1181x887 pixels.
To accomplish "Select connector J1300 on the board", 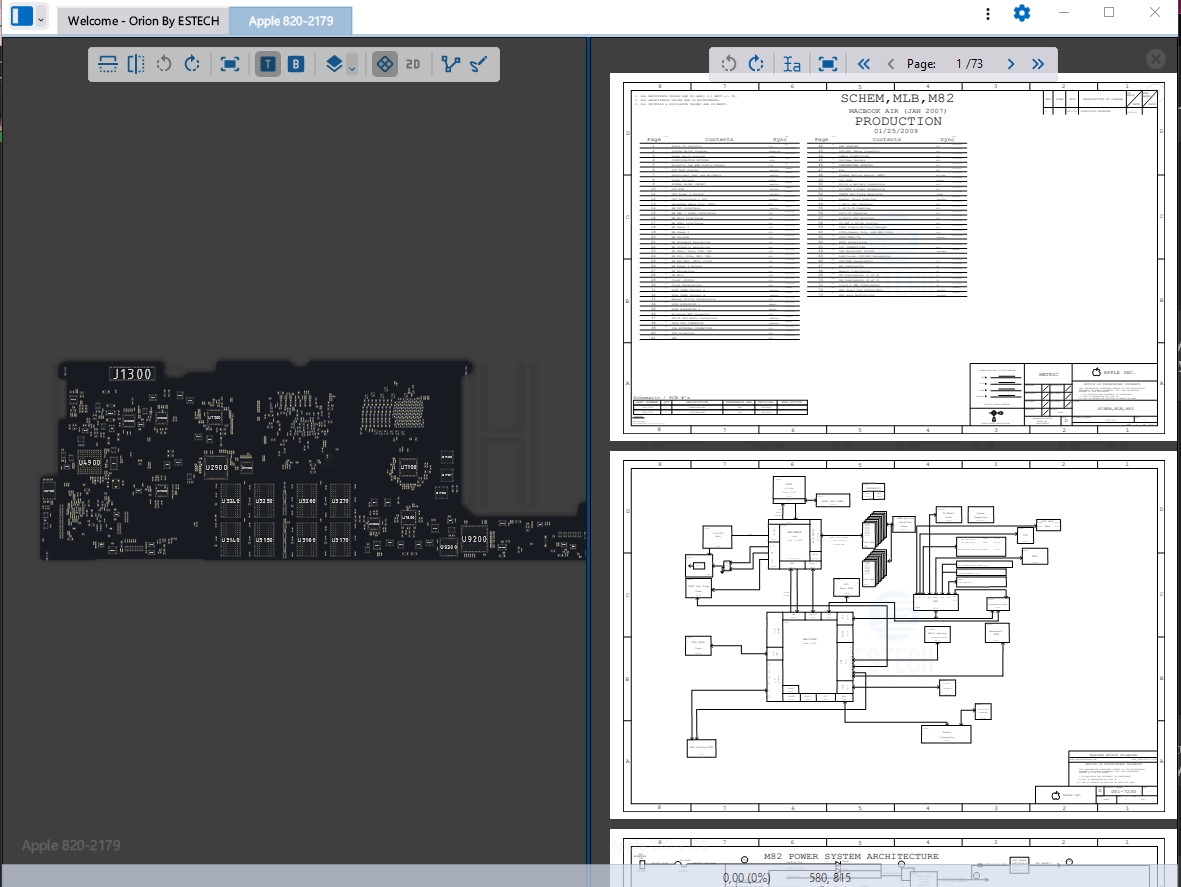I will click(x=132, y=373).
